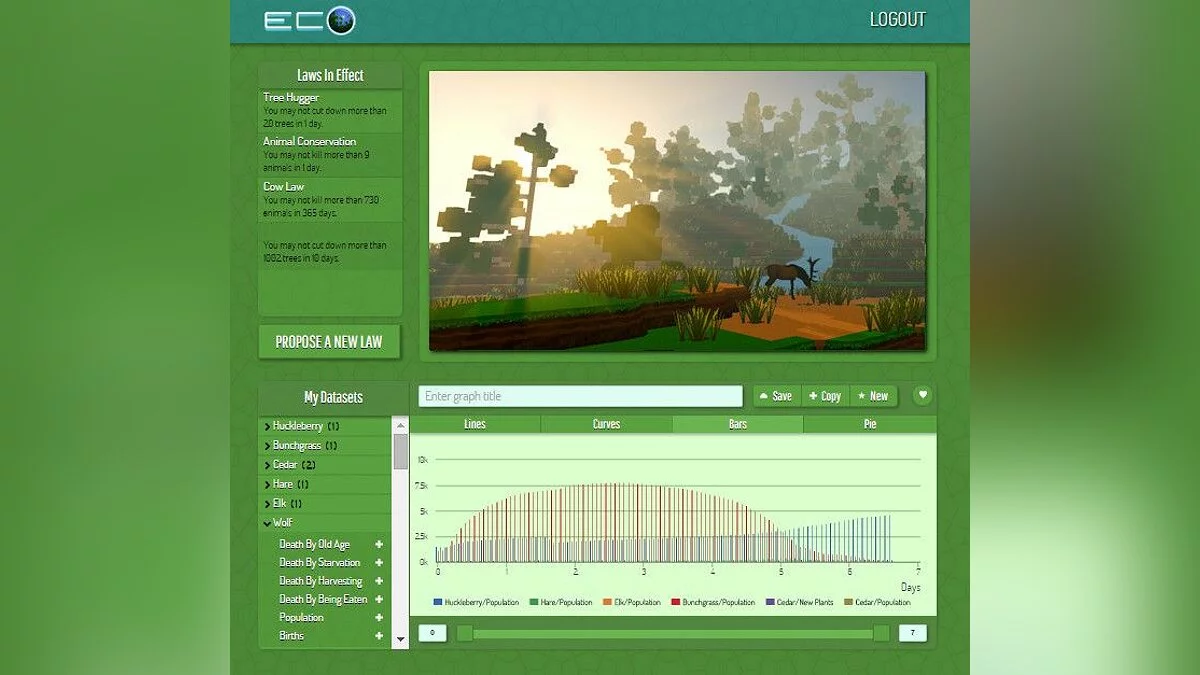
Task: Select the Cow Law entry
Action: pyautogui.click(x=329, y=199)
